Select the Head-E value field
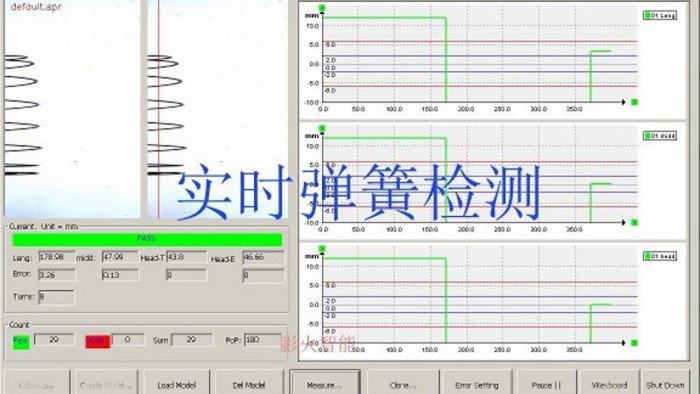 tap(263, 257)
